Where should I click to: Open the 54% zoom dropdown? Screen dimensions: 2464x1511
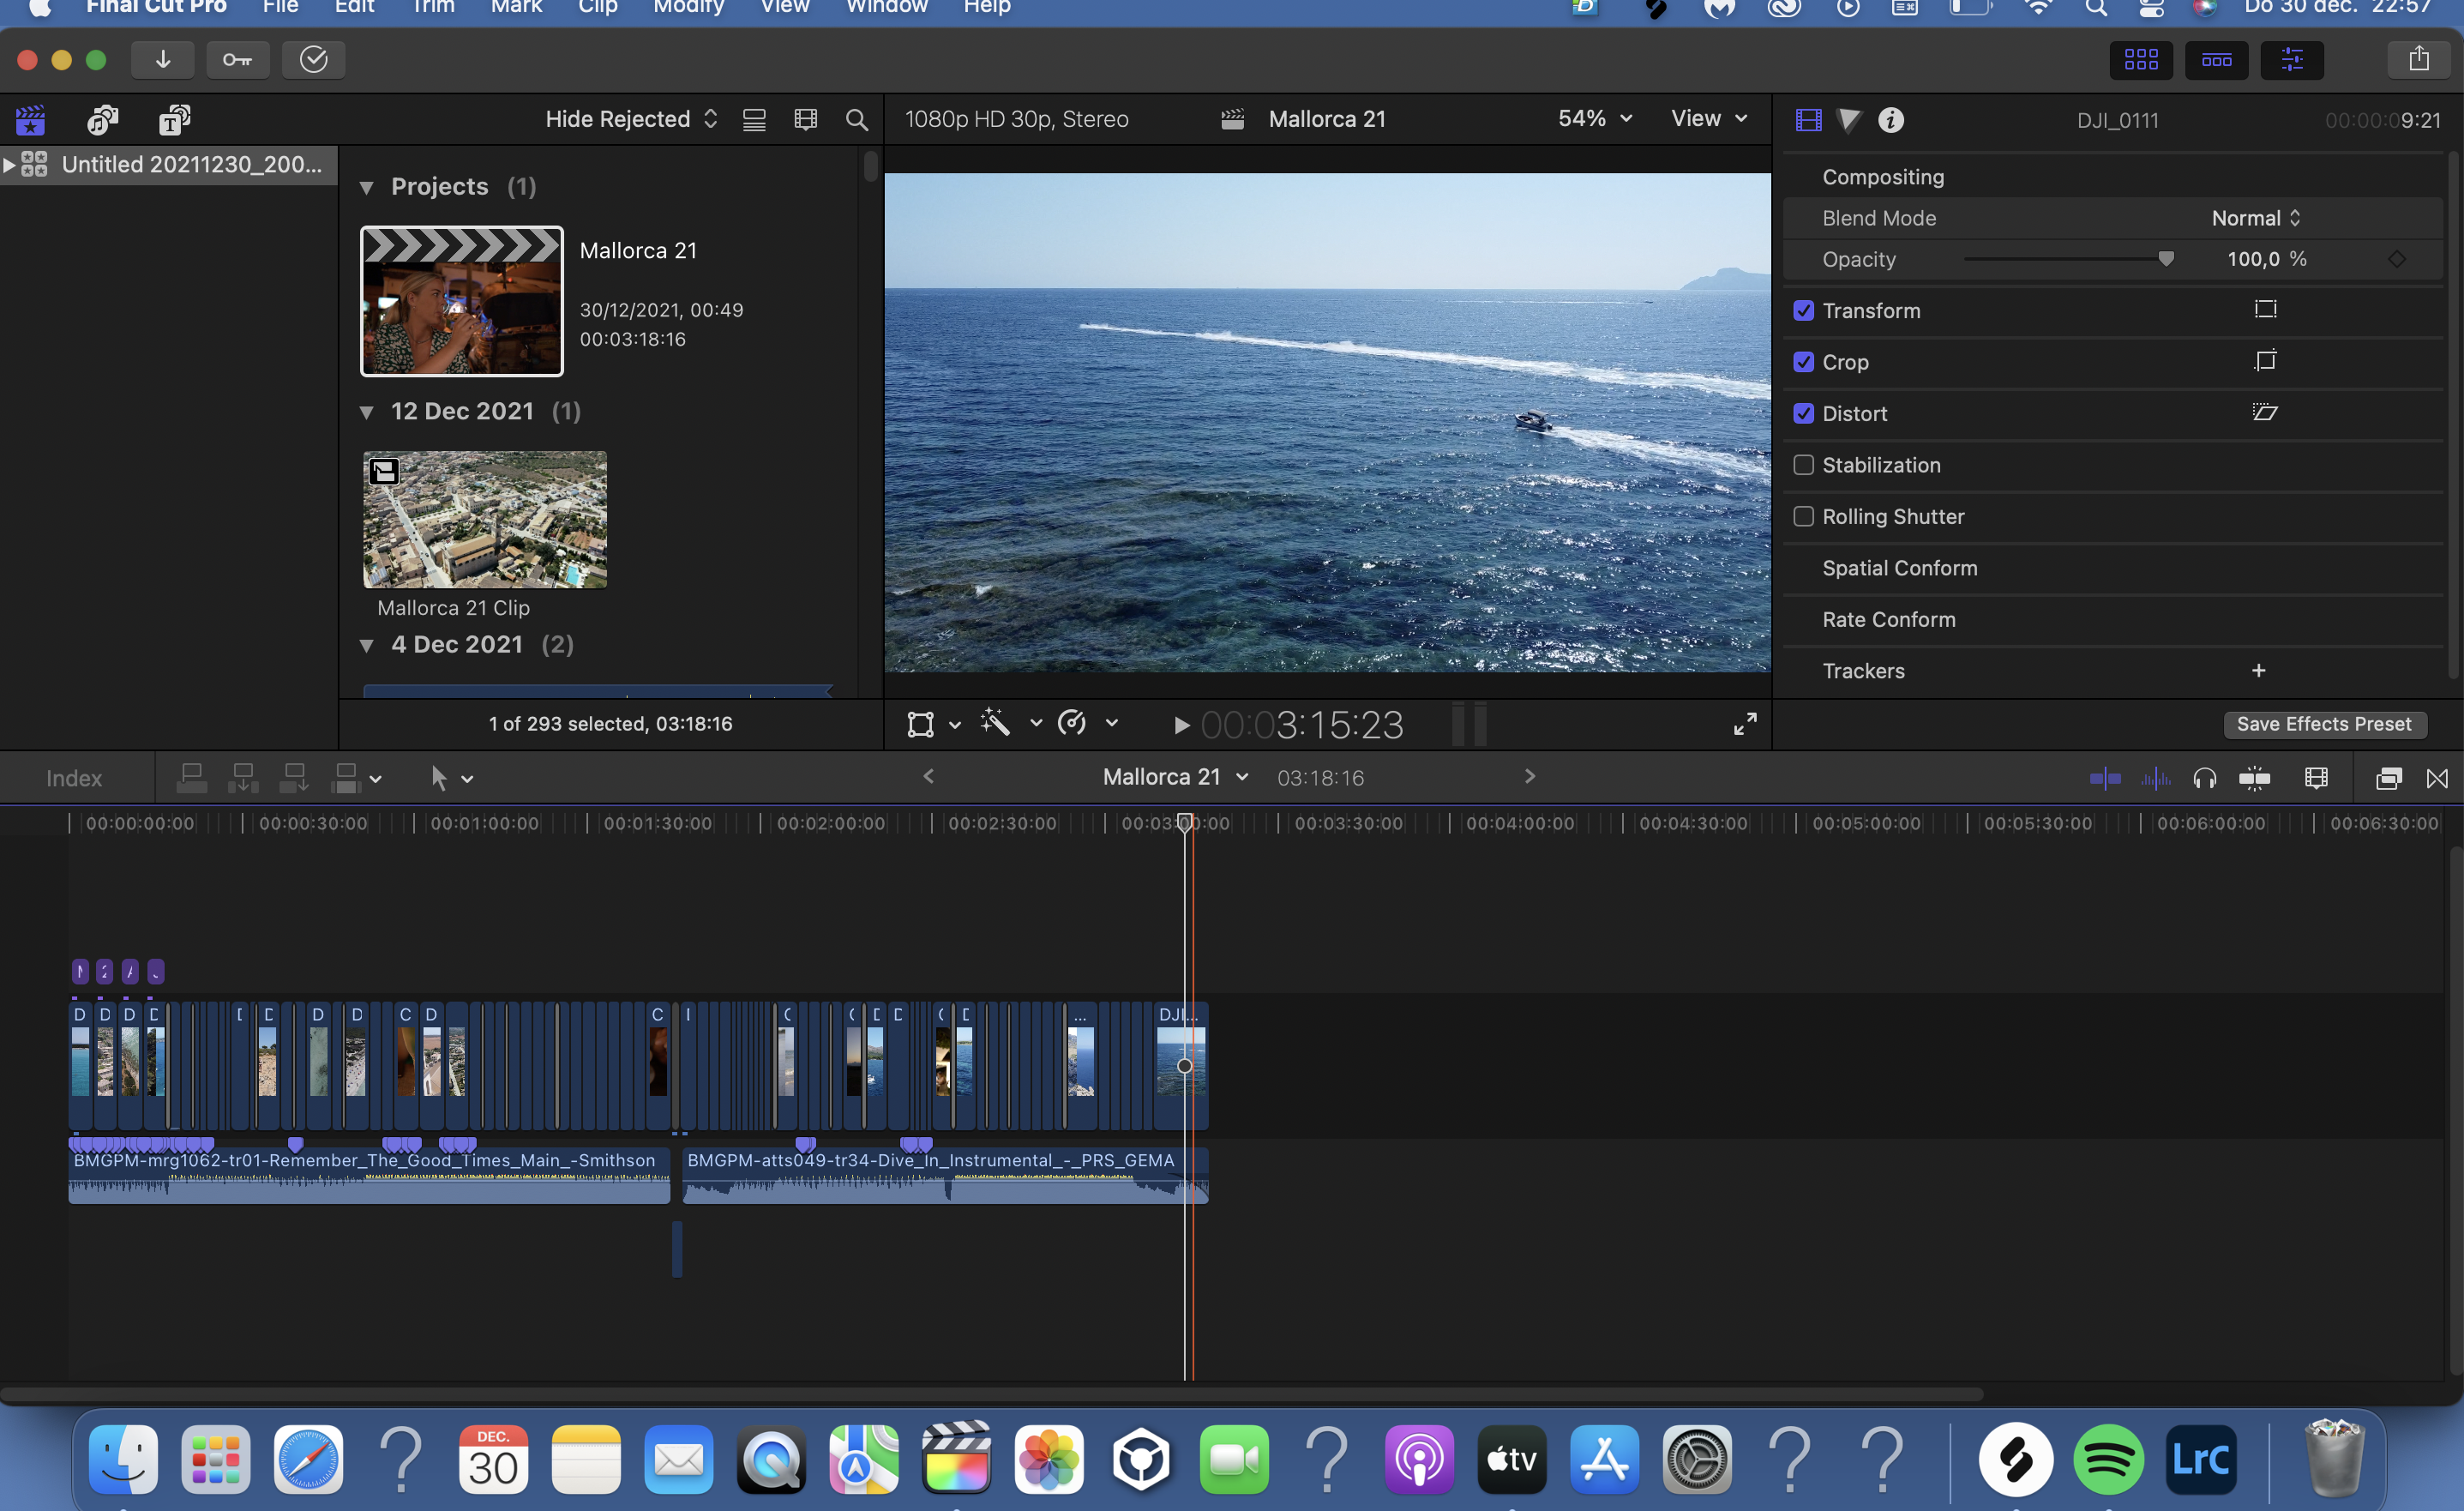click(1594, 119)
